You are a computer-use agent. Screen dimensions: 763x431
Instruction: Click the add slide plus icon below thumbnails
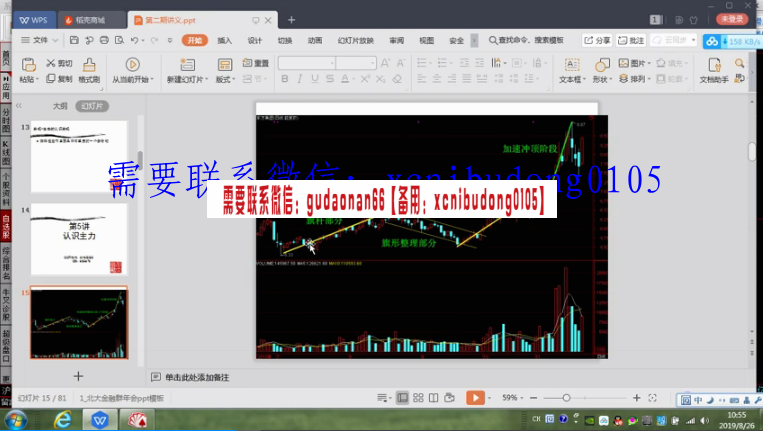point(78,376)
